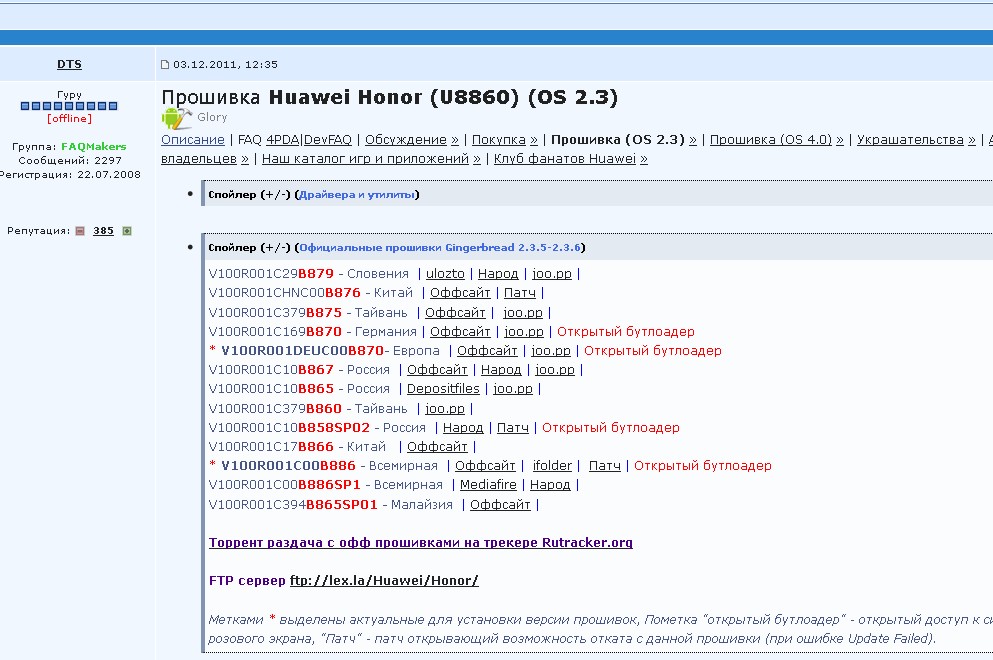Click Оффсайт link for B875 Тайвань
This screenshot has width=993, height=660.
[x=455, y=312]
